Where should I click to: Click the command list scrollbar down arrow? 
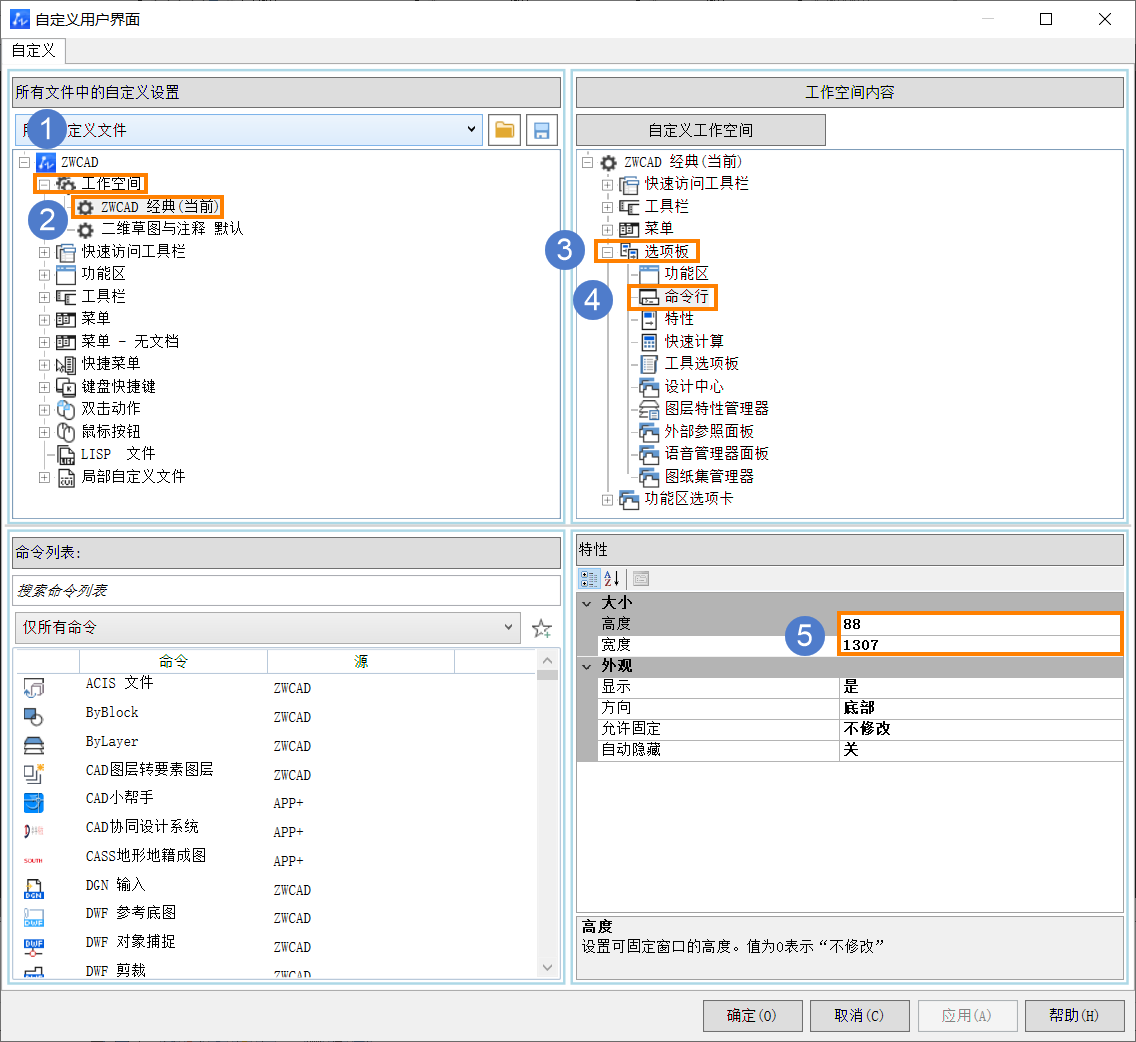548,967
